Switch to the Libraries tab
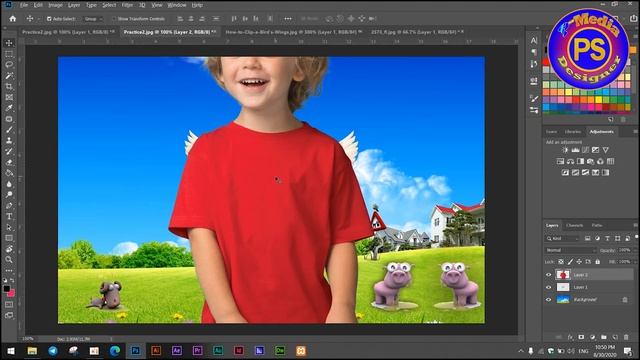 pos(573,131)
